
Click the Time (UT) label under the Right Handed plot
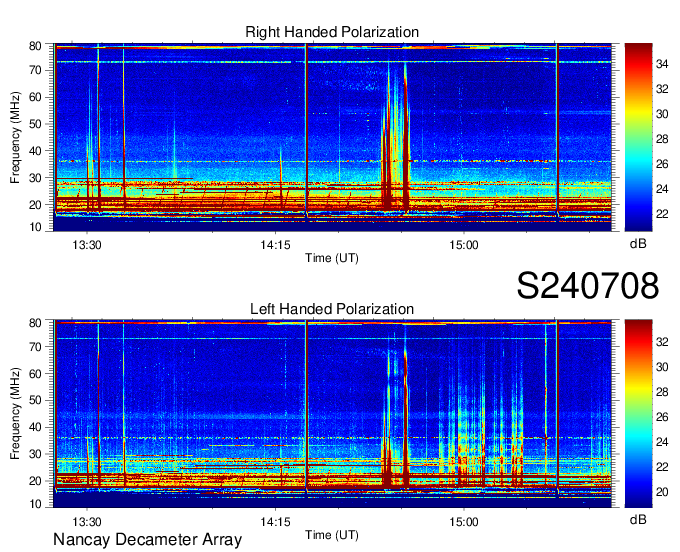(x=332, y=258)
